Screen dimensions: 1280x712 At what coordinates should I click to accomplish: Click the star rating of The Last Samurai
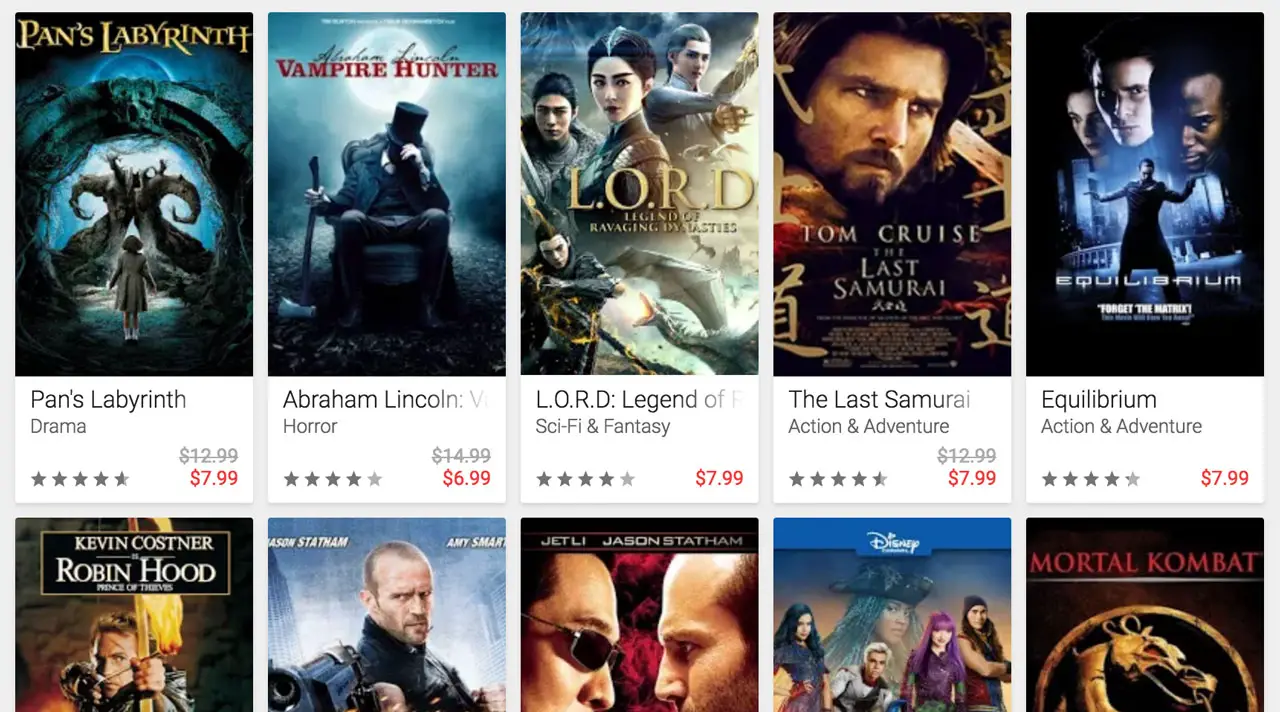(838, 479)
